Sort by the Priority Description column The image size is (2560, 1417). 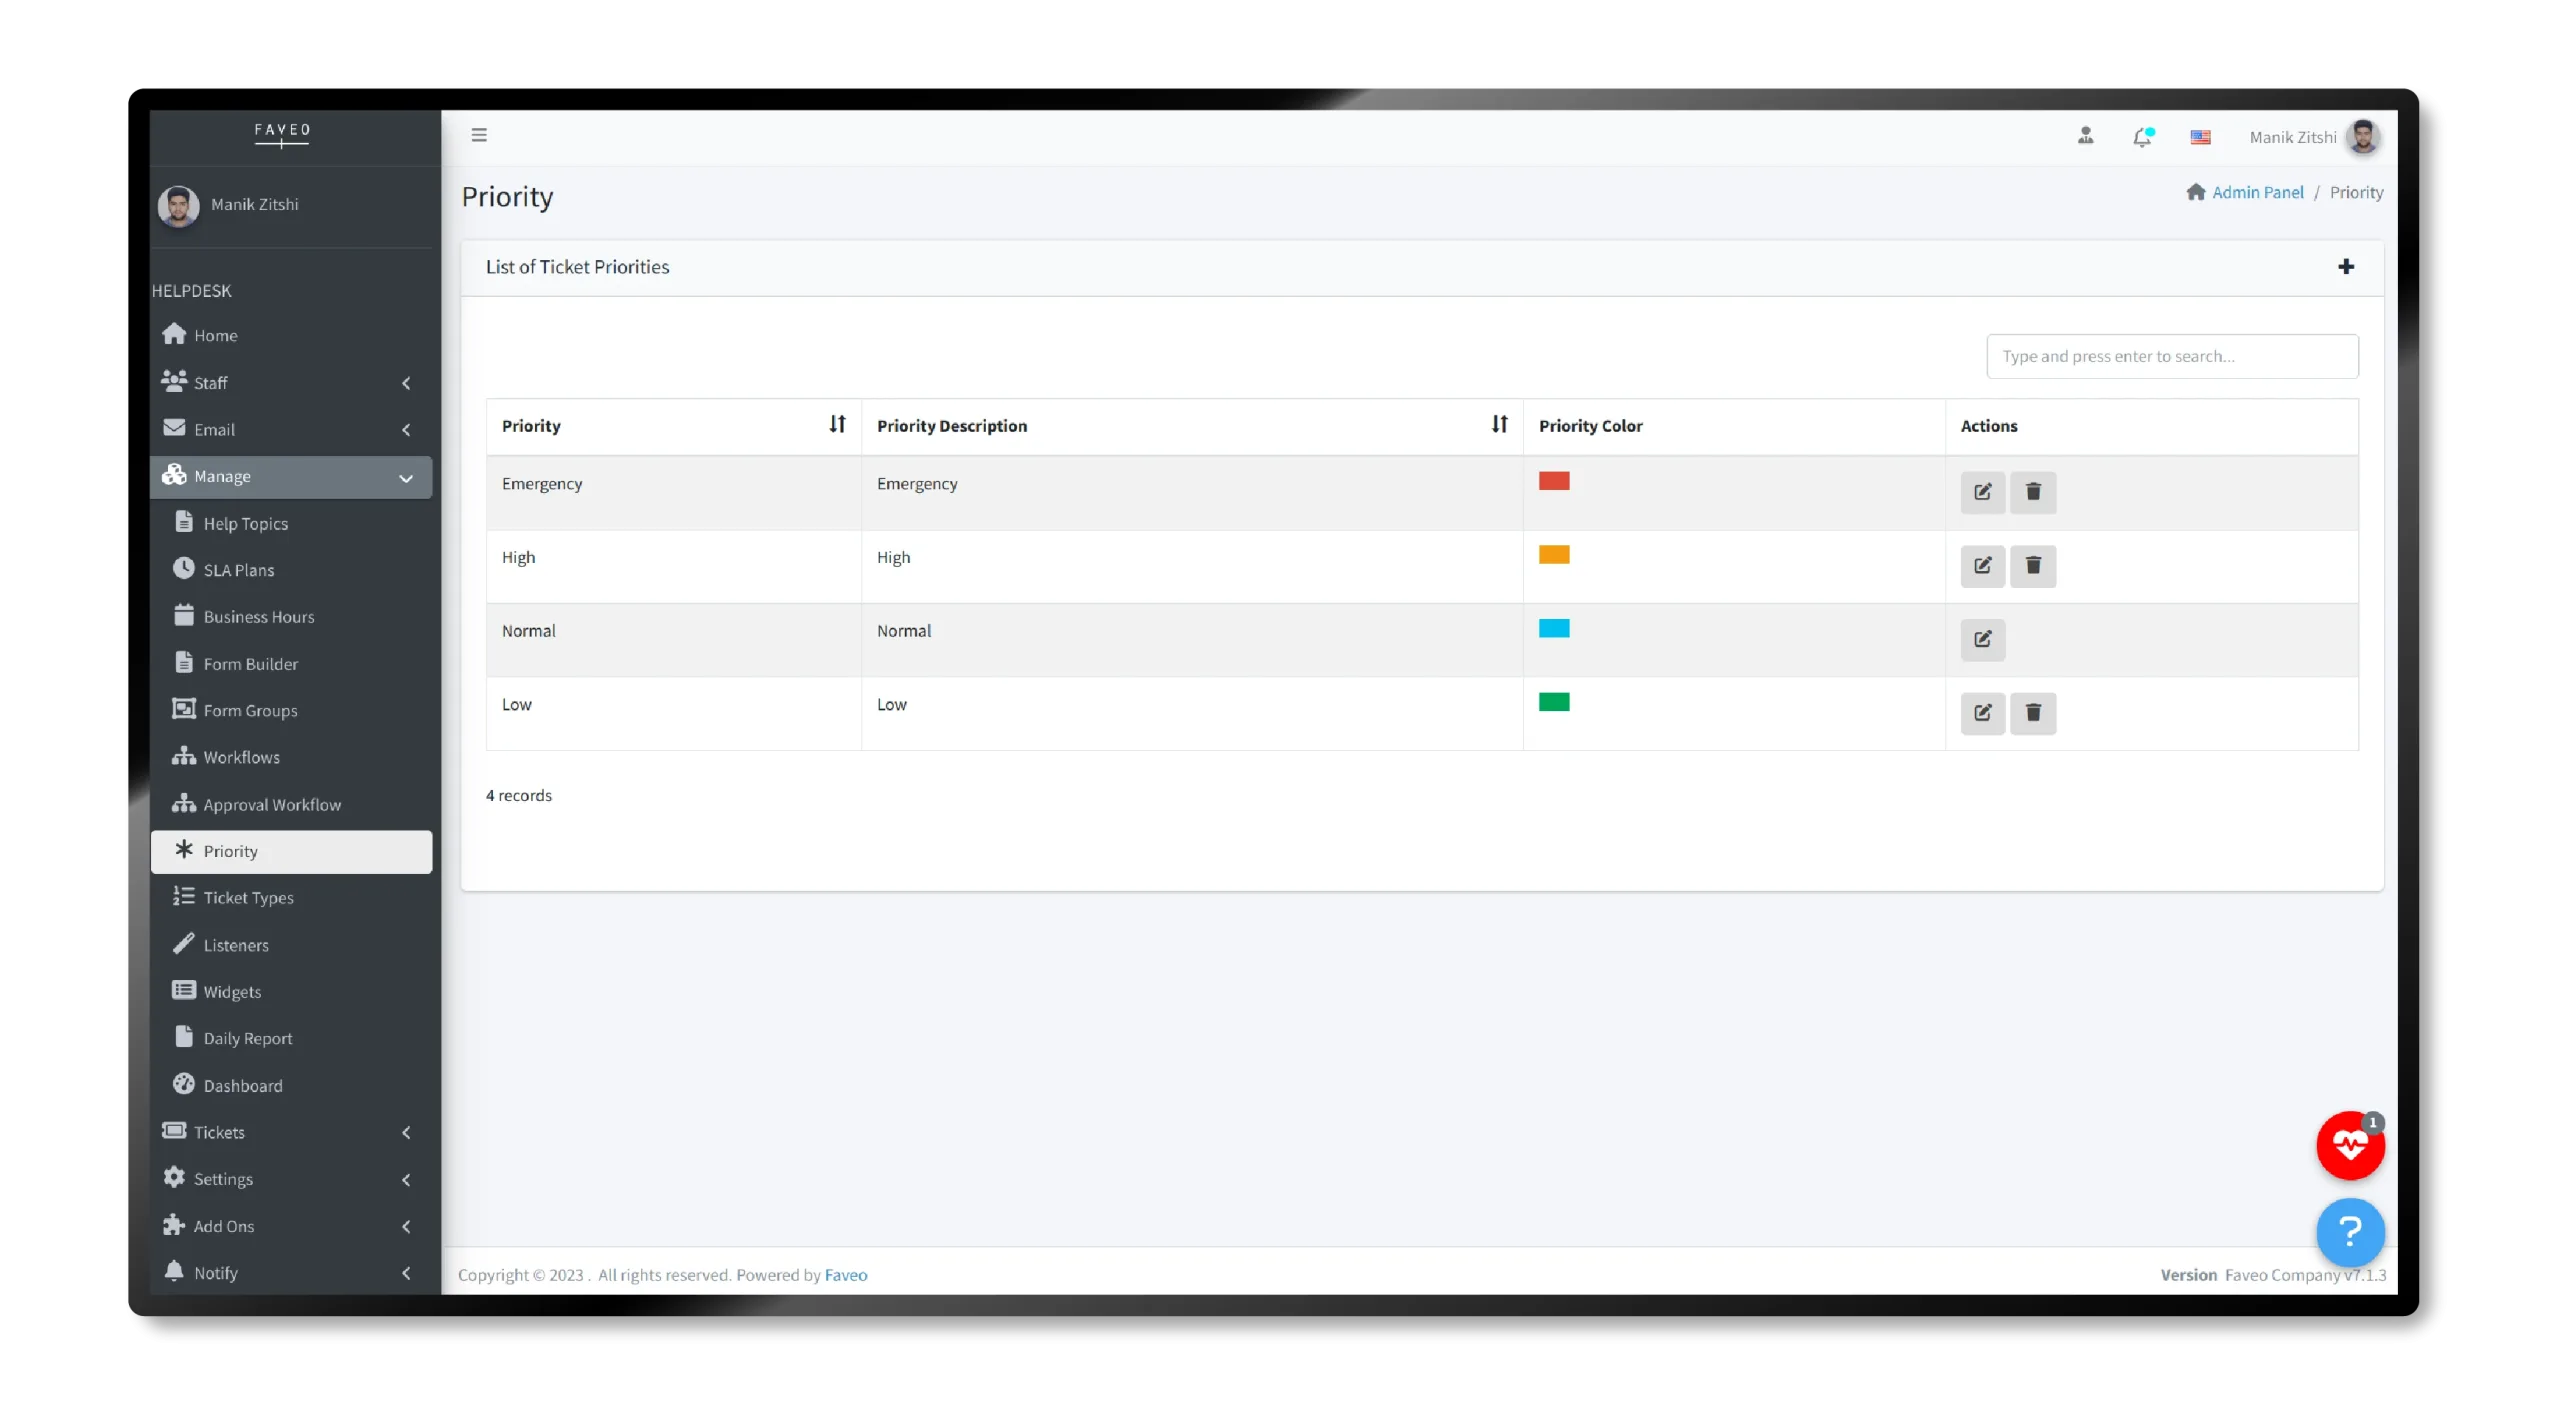(1499, 425)
